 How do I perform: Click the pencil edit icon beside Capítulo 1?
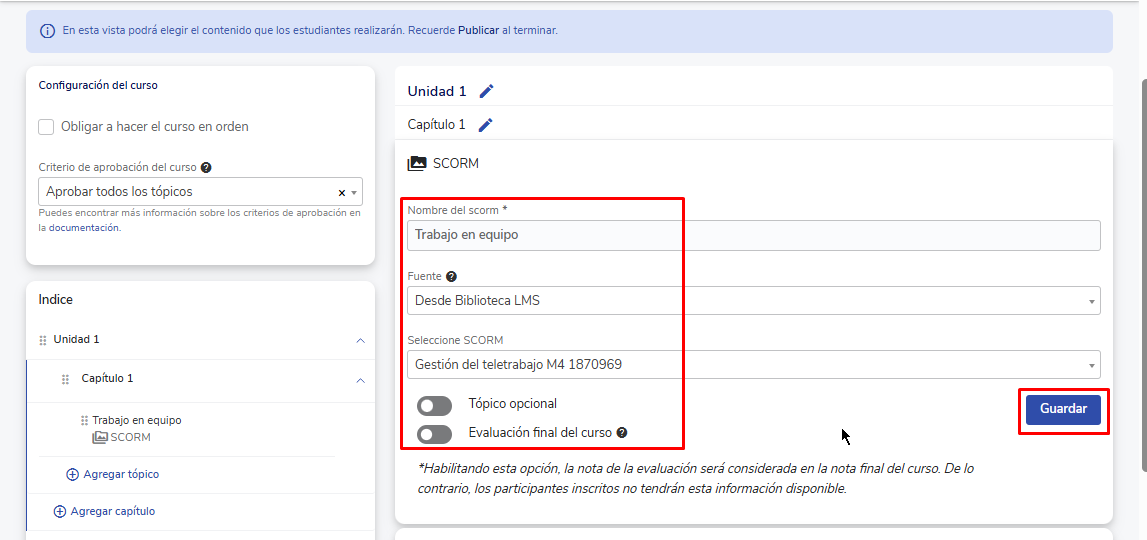click(x=485, y=125)
